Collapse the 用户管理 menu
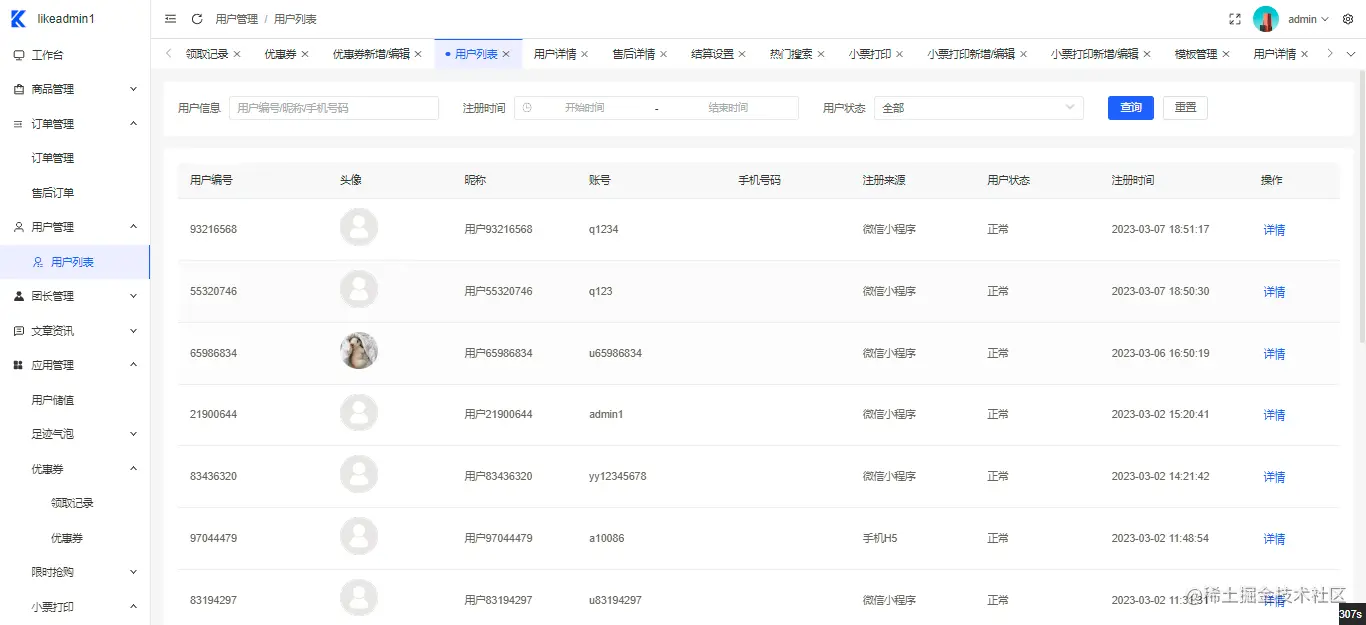1366x625 pixels. pos(133,227)
